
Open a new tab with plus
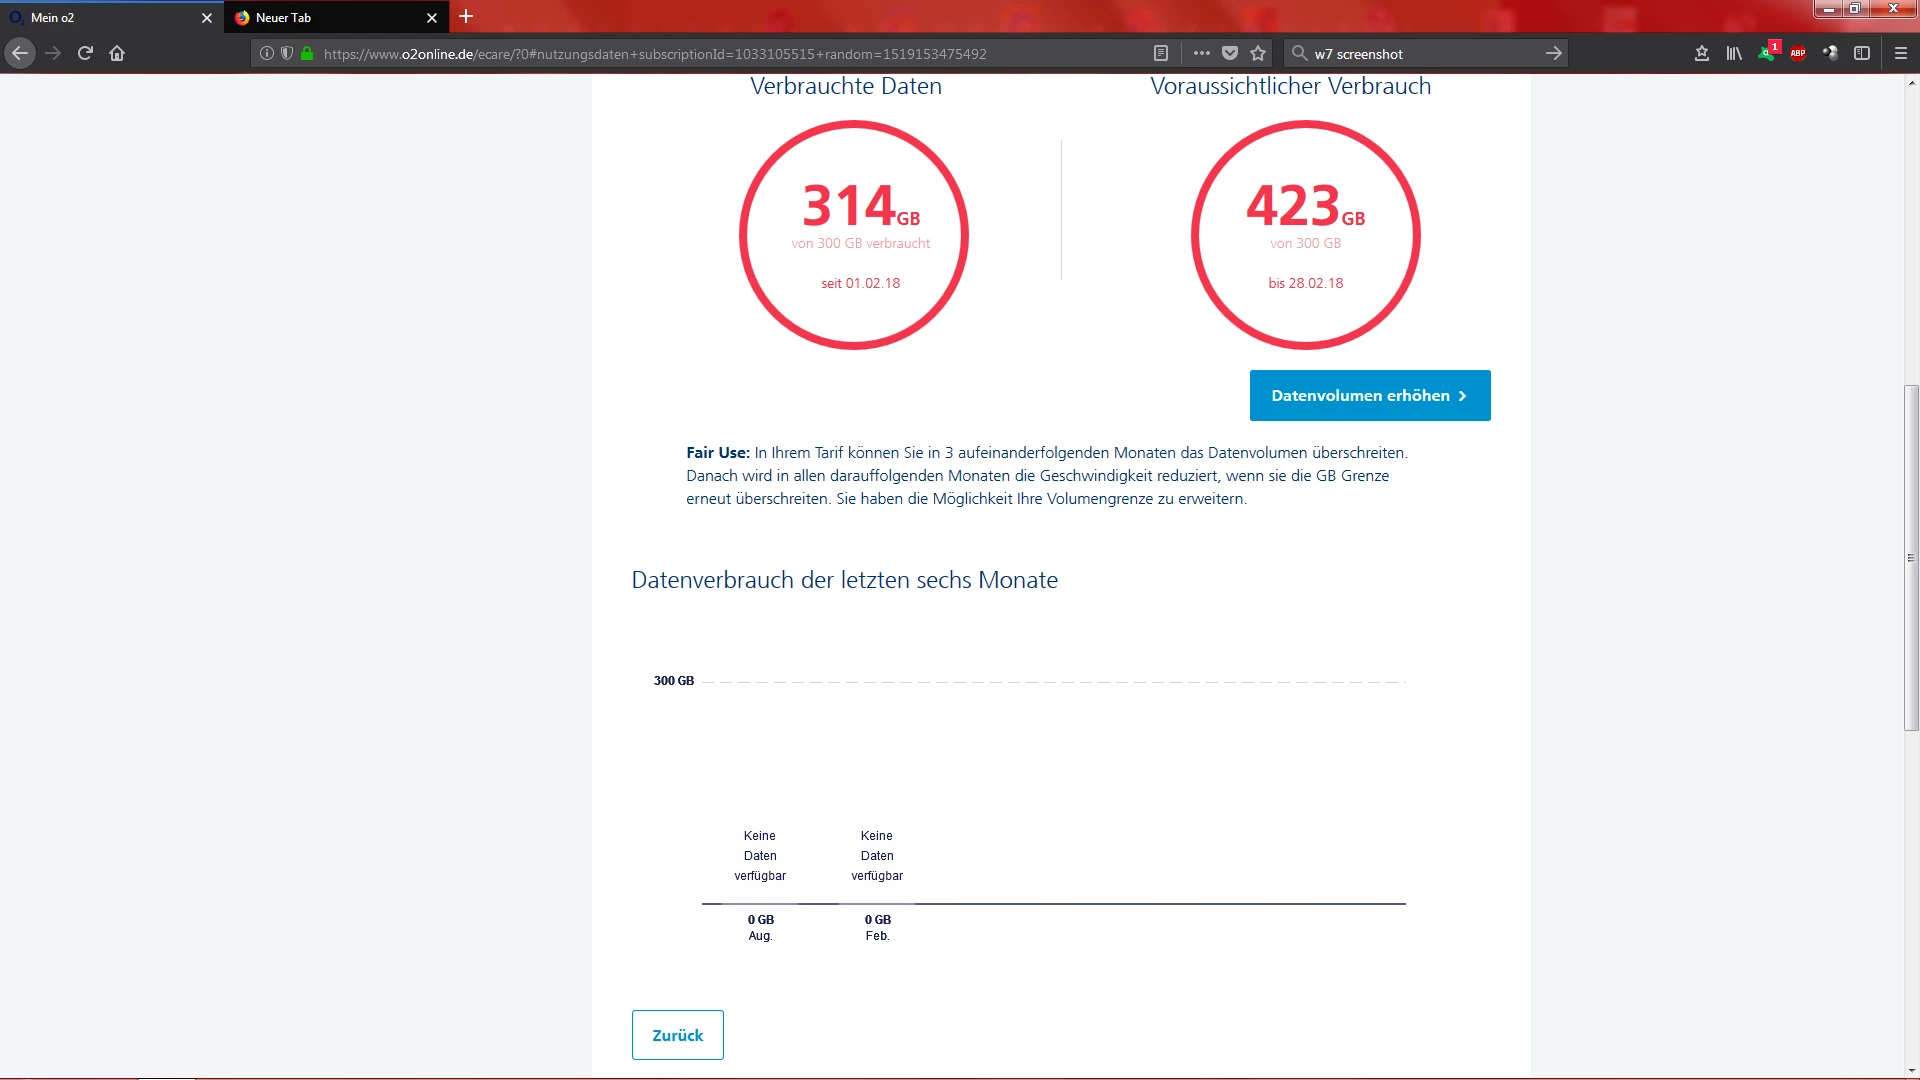click(x=466, y=17)
